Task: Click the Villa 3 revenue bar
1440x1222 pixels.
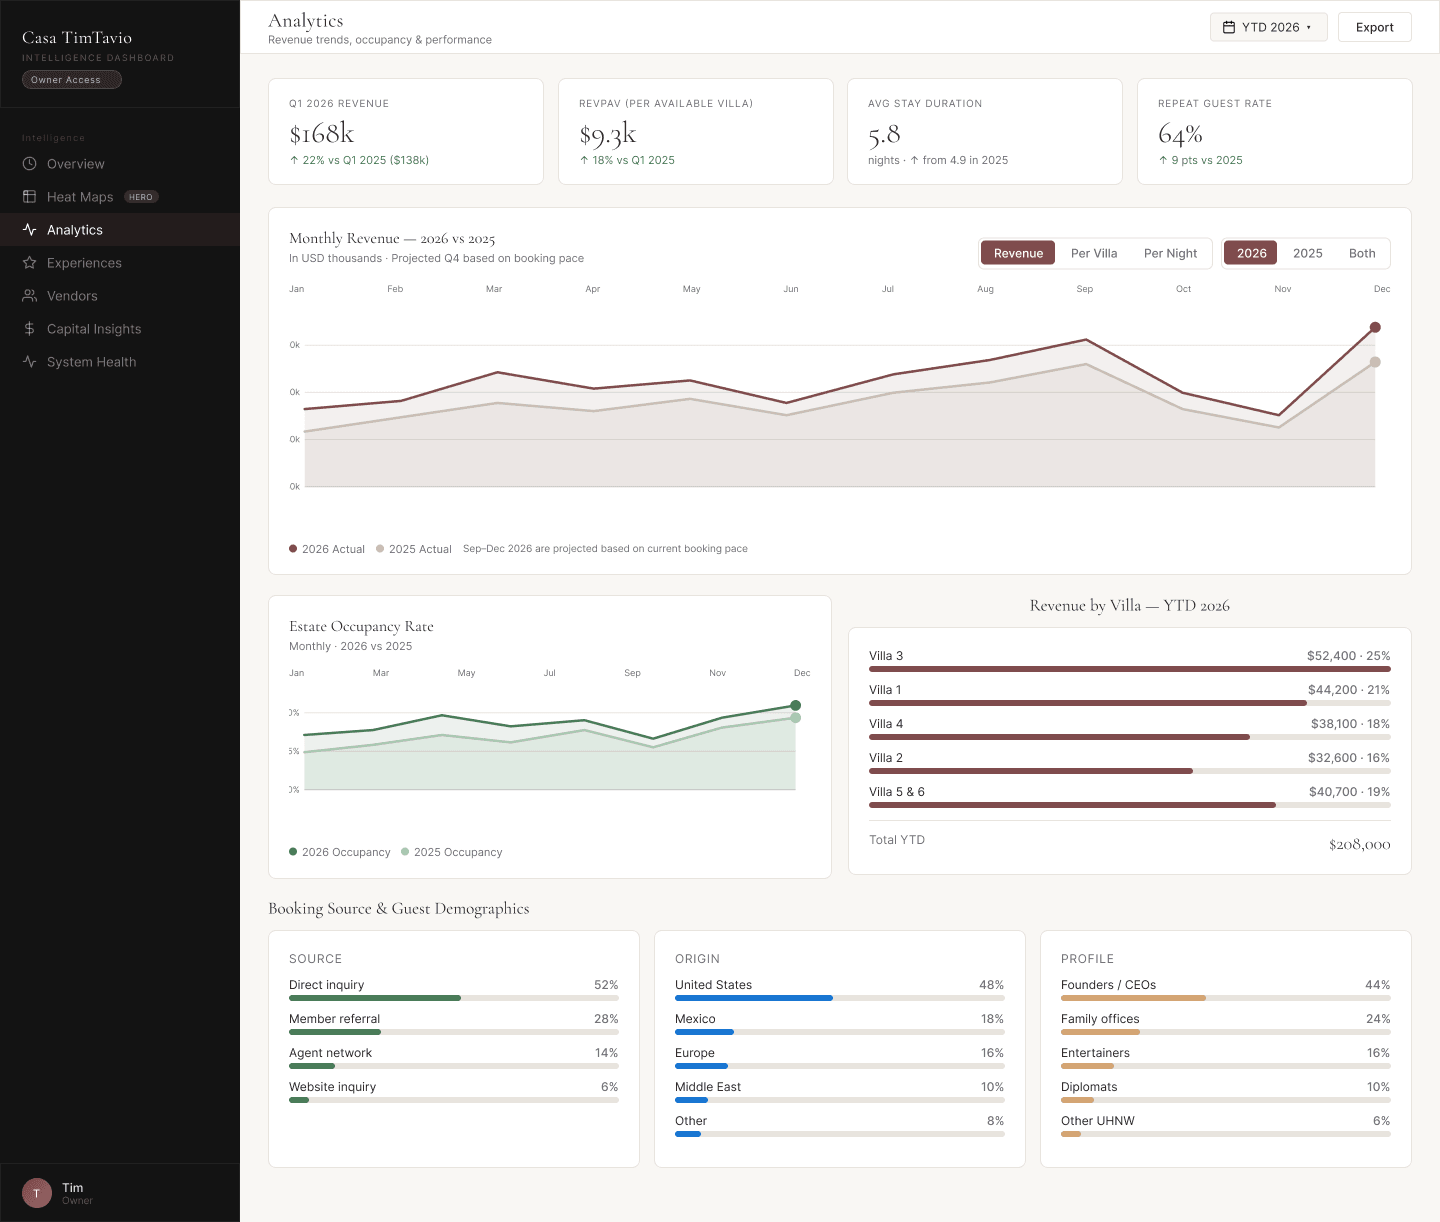Action: [x=1130, y=669]
